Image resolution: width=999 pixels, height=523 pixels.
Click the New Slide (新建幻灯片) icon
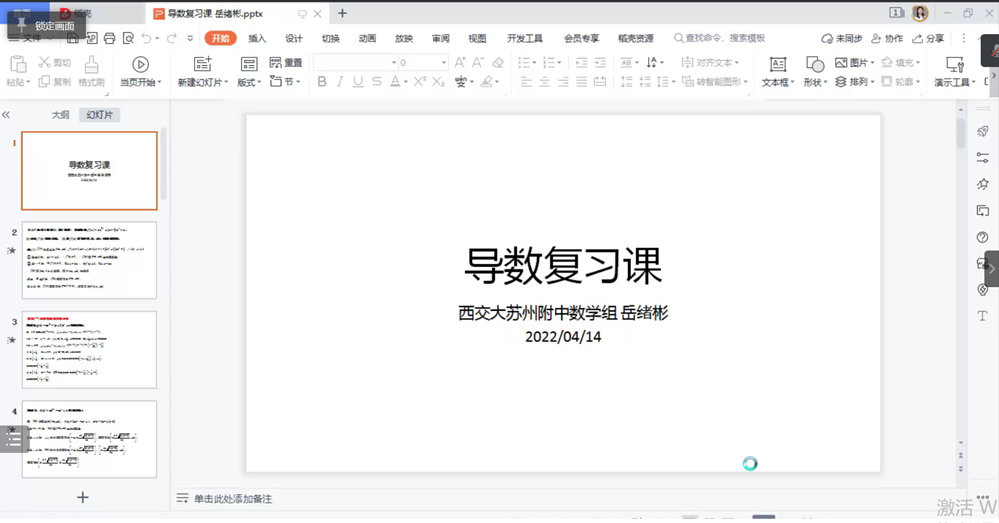[x=202, y=64]
